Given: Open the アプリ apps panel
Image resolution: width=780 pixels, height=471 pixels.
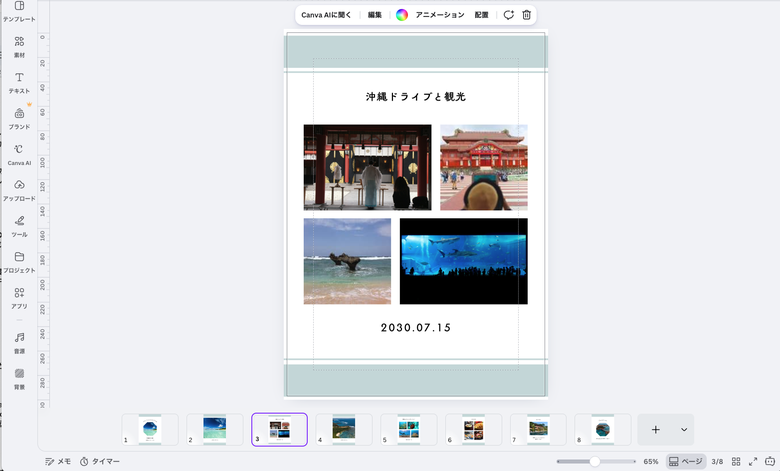Looking at the screenshot, I should pyautogui.click(x=19, y=298).
